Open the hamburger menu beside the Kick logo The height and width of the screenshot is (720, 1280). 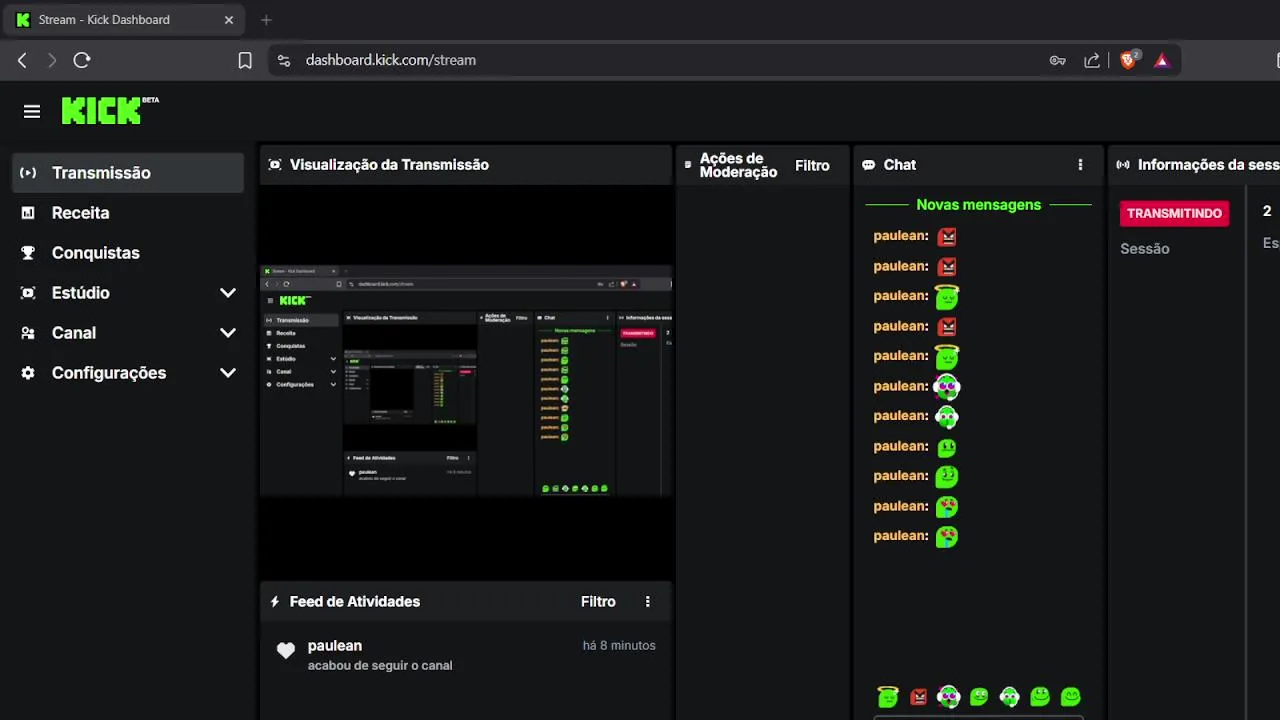[32, 112]
